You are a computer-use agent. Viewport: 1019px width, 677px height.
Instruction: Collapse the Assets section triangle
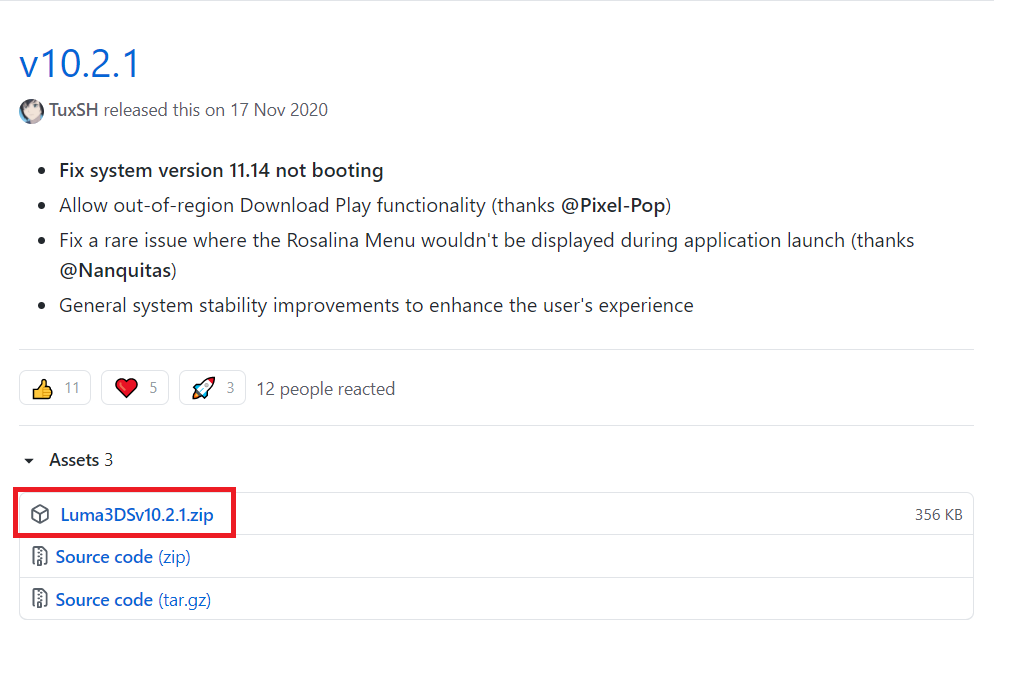coord(29,461)
